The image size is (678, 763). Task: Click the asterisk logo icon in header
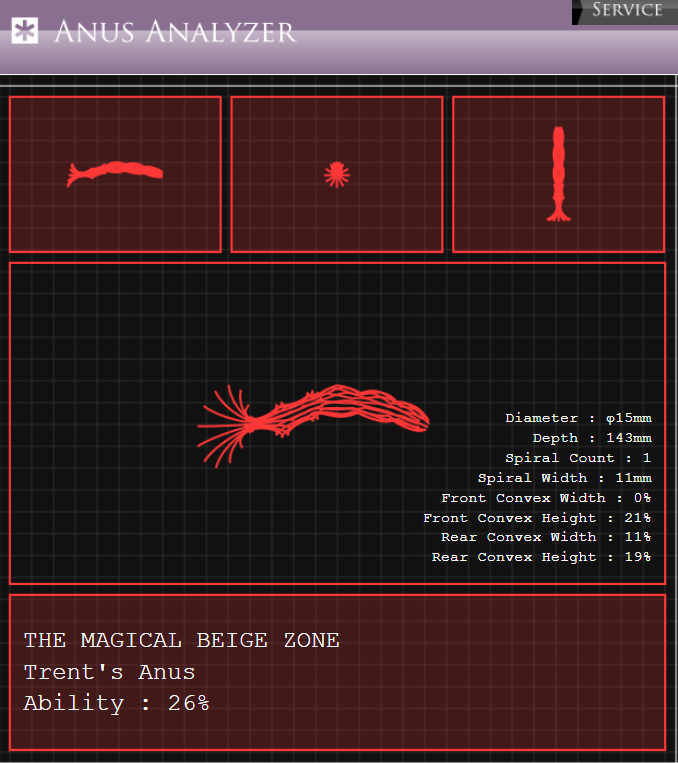(24, 31)
